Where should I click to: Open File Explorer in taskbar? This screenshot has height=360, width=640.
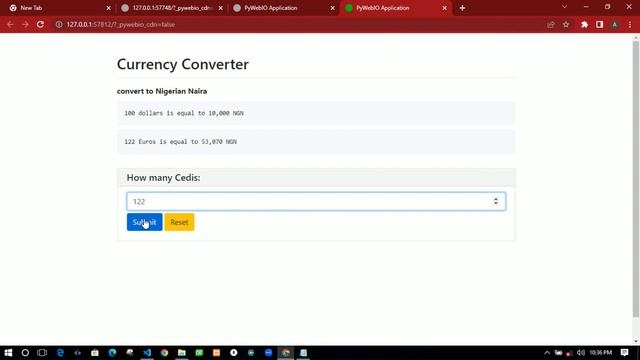tap(182, 353)
